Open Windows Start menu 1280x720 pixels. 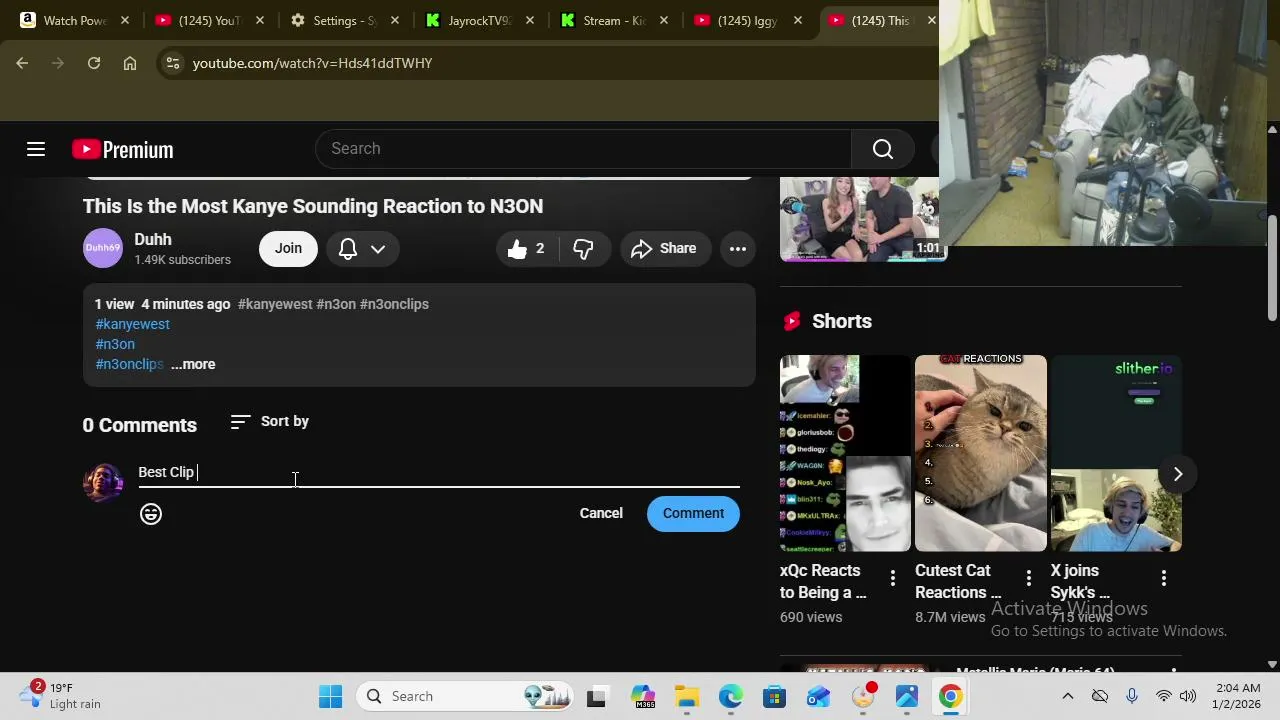(x=331, y=696)
